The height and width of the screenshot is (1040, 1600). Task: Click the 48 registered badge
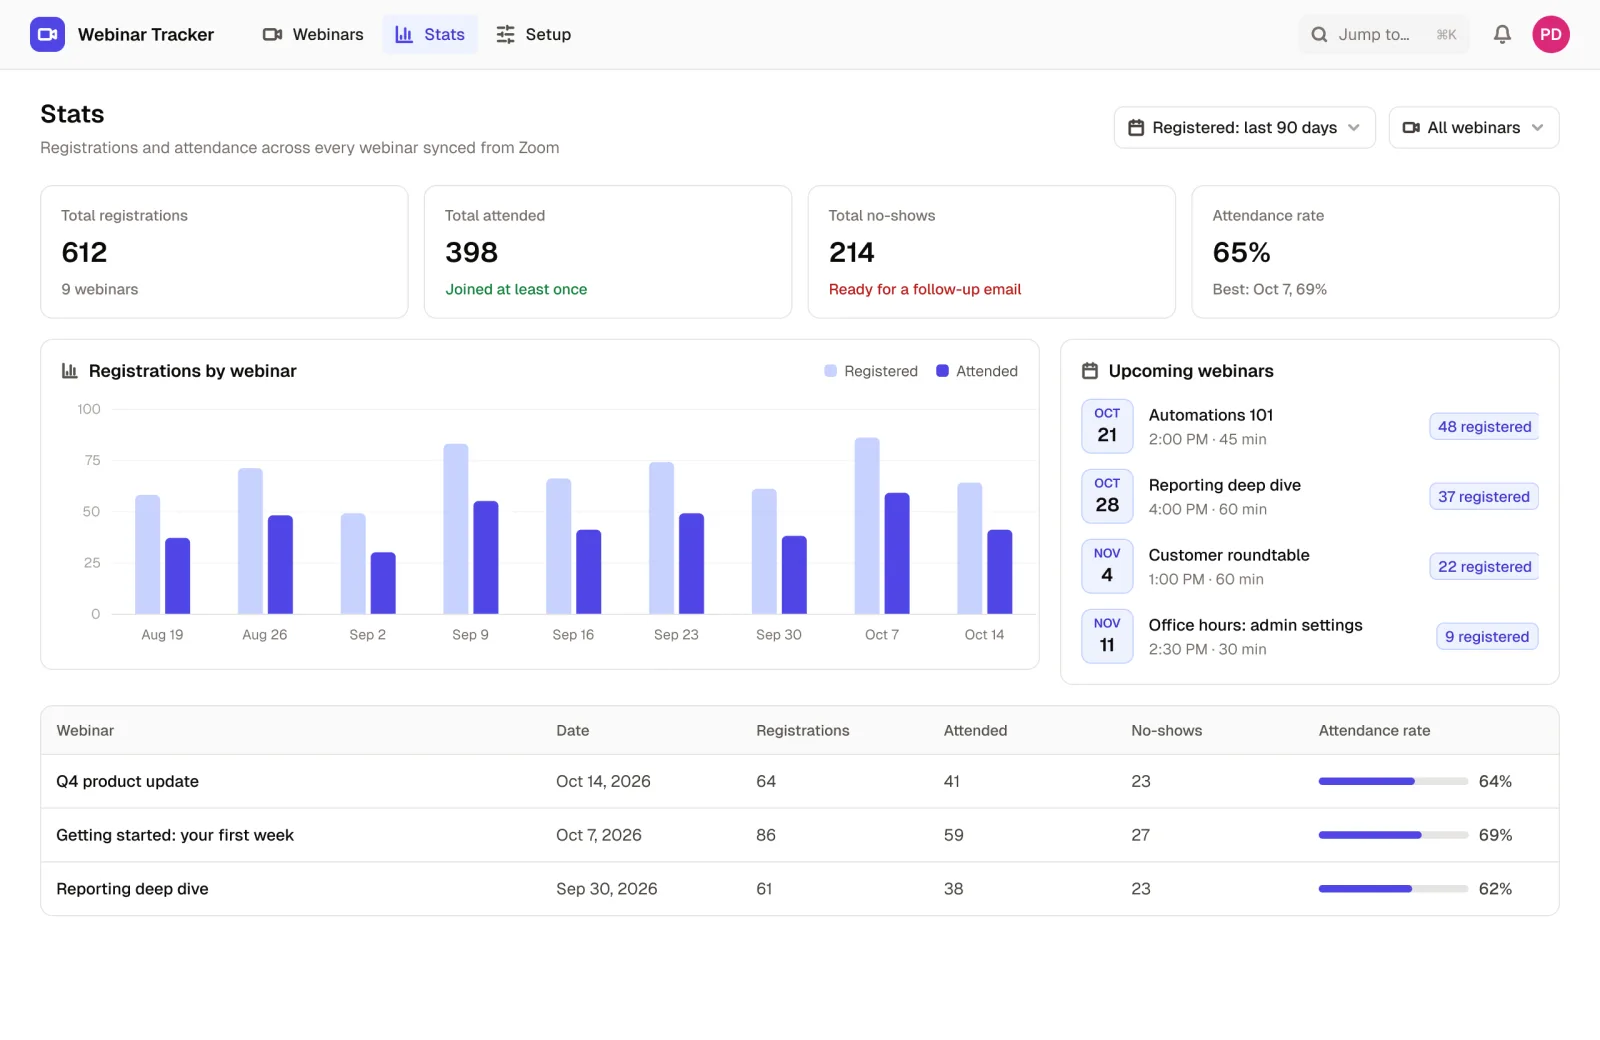click(1484, 427)
